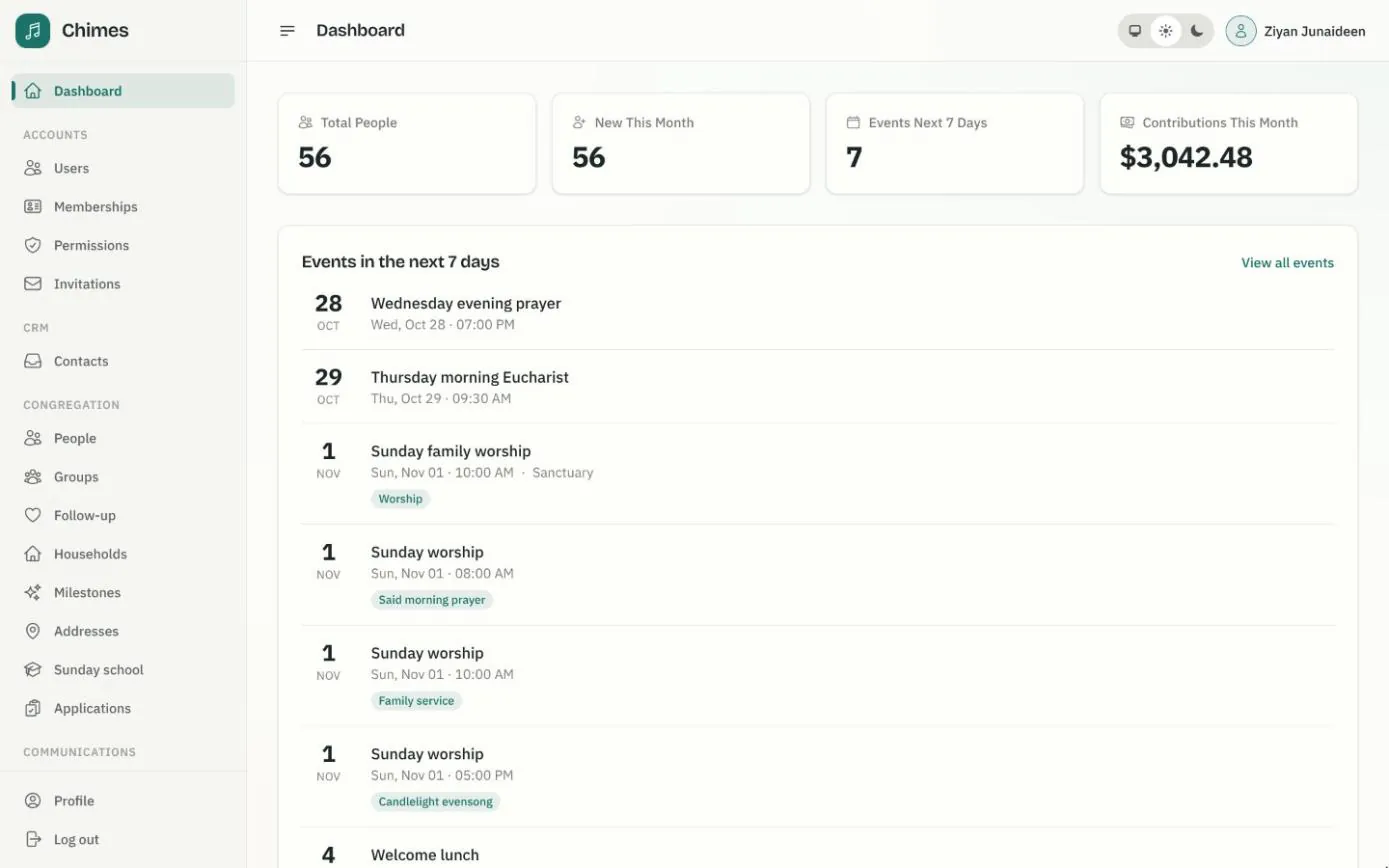
Task: Click the Follow-up heart icon
Action: tap(33, 515)
